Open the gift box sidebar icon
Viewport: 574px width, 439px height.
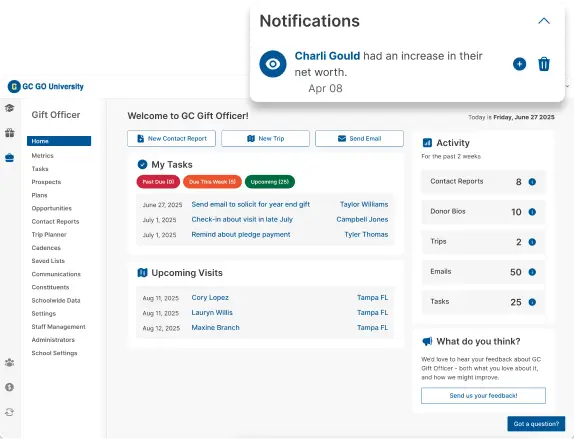click(x=10, y=133)
